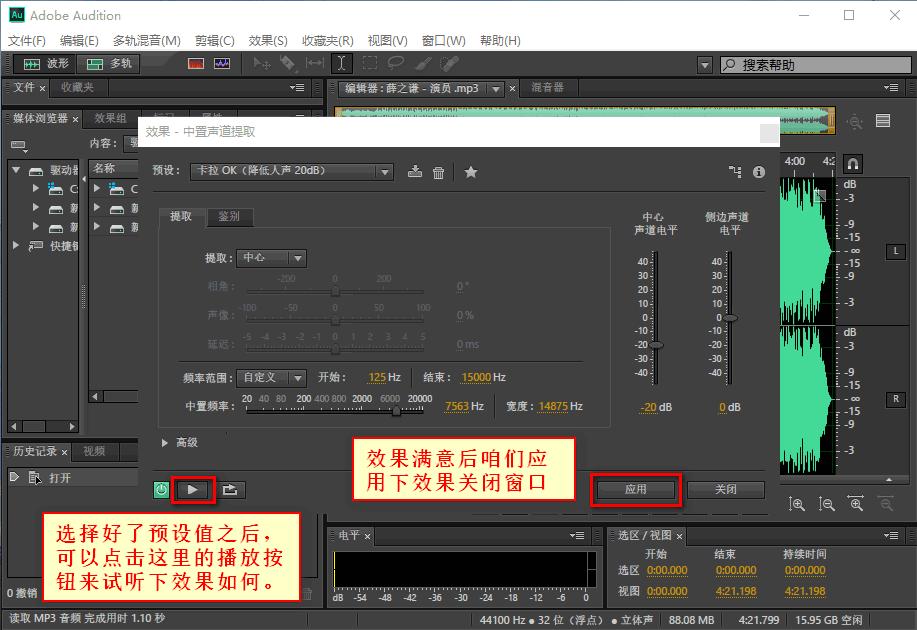Open effect info via the circled-i icon
The height and width of the screenshot is (630, 917).
[x=758, y=172]
